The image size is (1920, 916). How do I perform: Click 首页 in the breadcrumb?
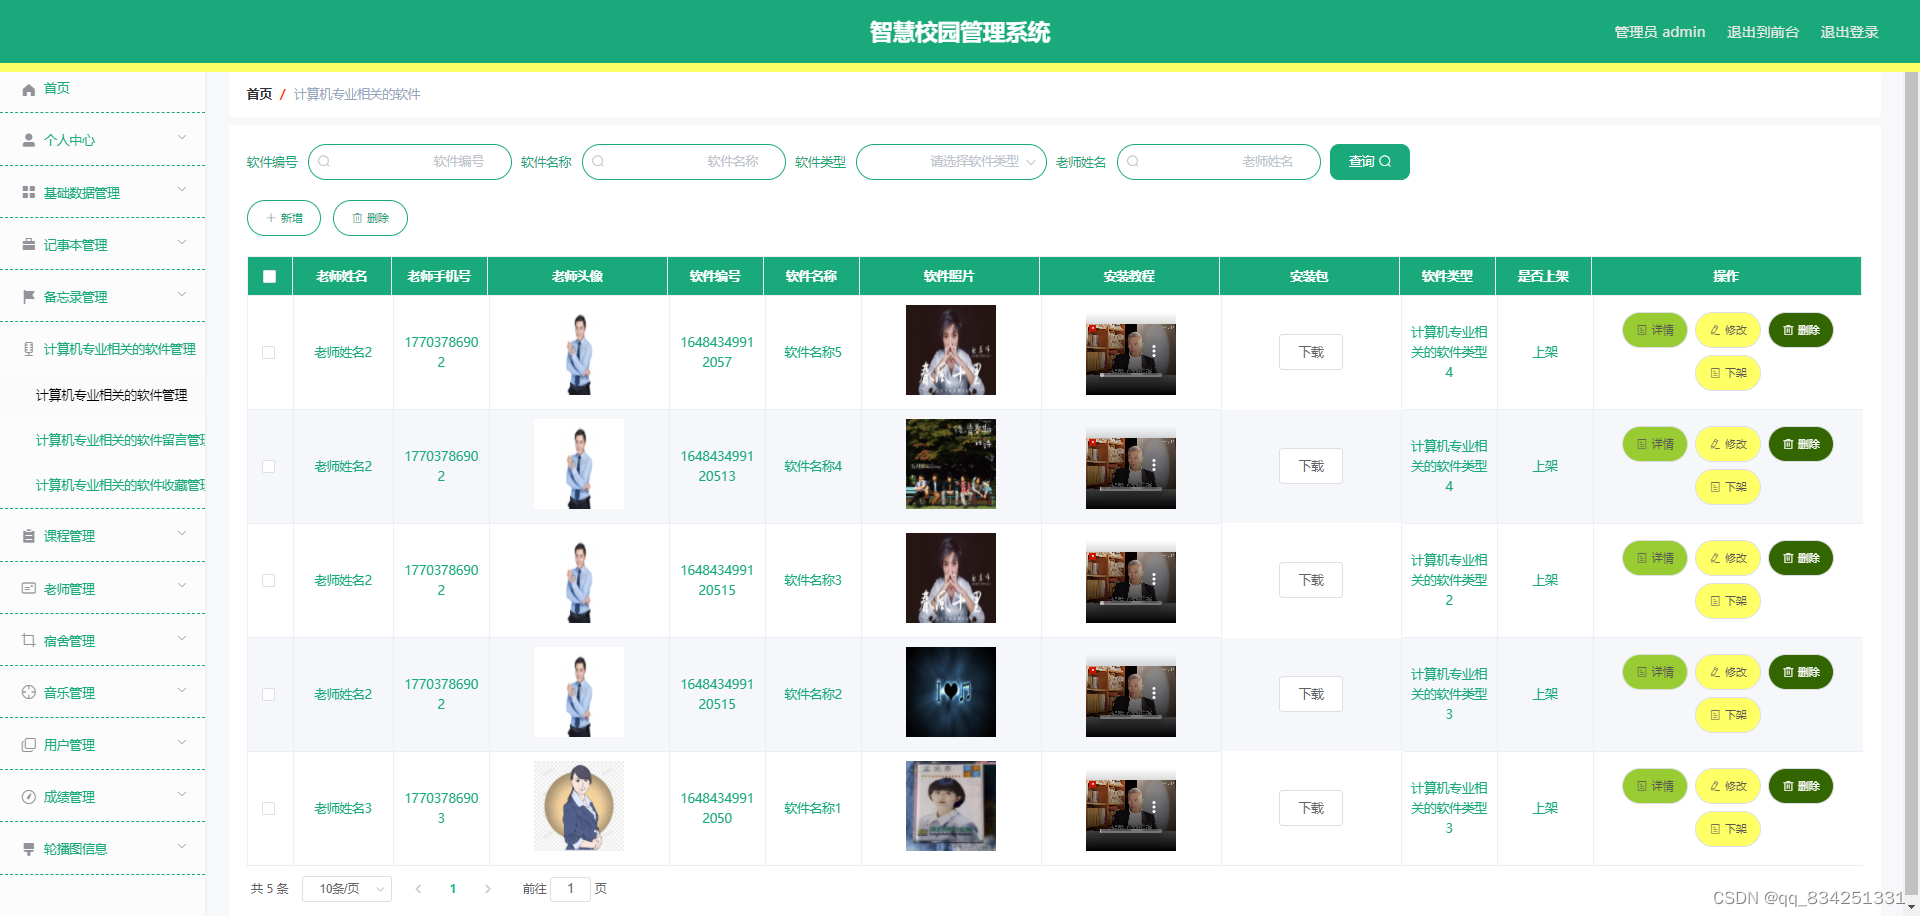(x=258, y=93)
